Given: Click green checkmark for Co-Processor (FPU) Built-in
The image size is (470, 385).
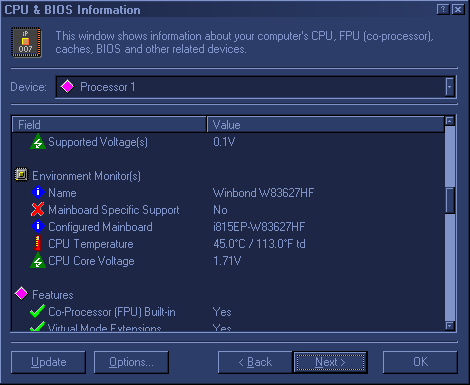Looking at the screenshot, I should [37, 311].
